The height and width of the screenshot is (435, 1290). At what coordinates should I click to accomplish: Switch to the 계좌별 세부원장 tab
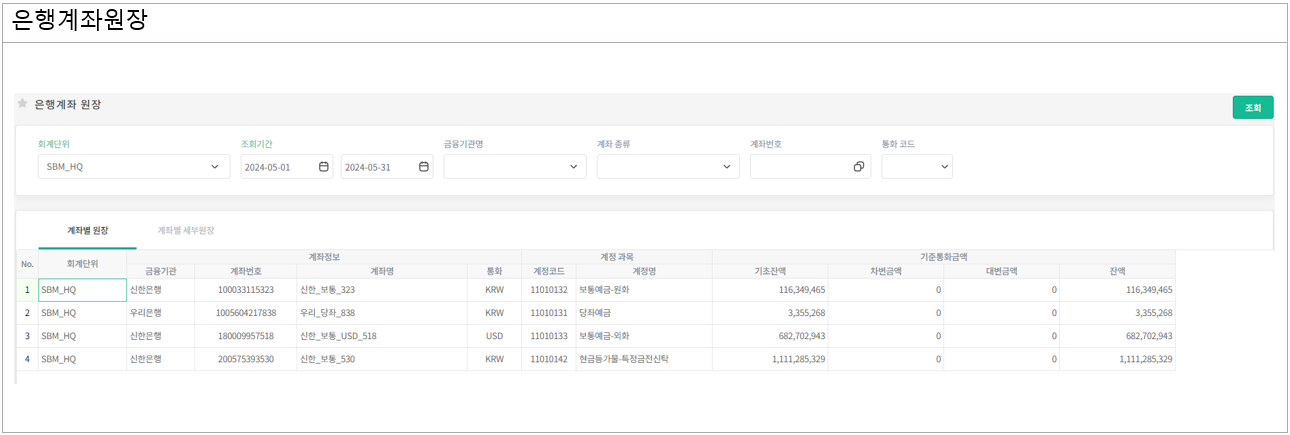[x=186, y=231]
